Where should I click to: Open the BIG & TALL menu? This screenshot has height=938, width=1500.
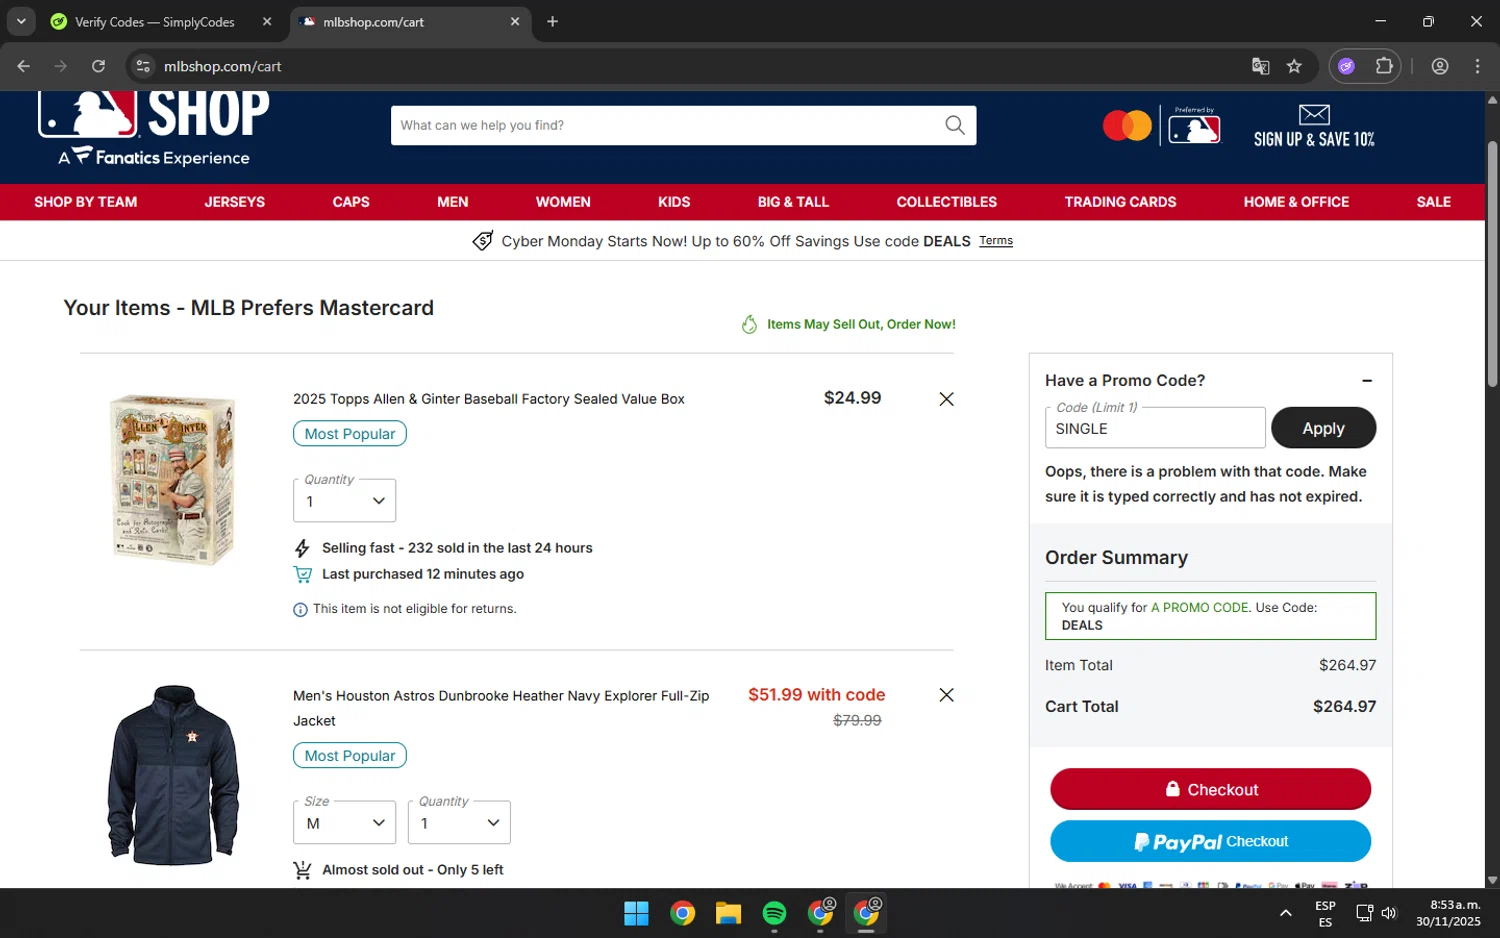click(793, 202)
